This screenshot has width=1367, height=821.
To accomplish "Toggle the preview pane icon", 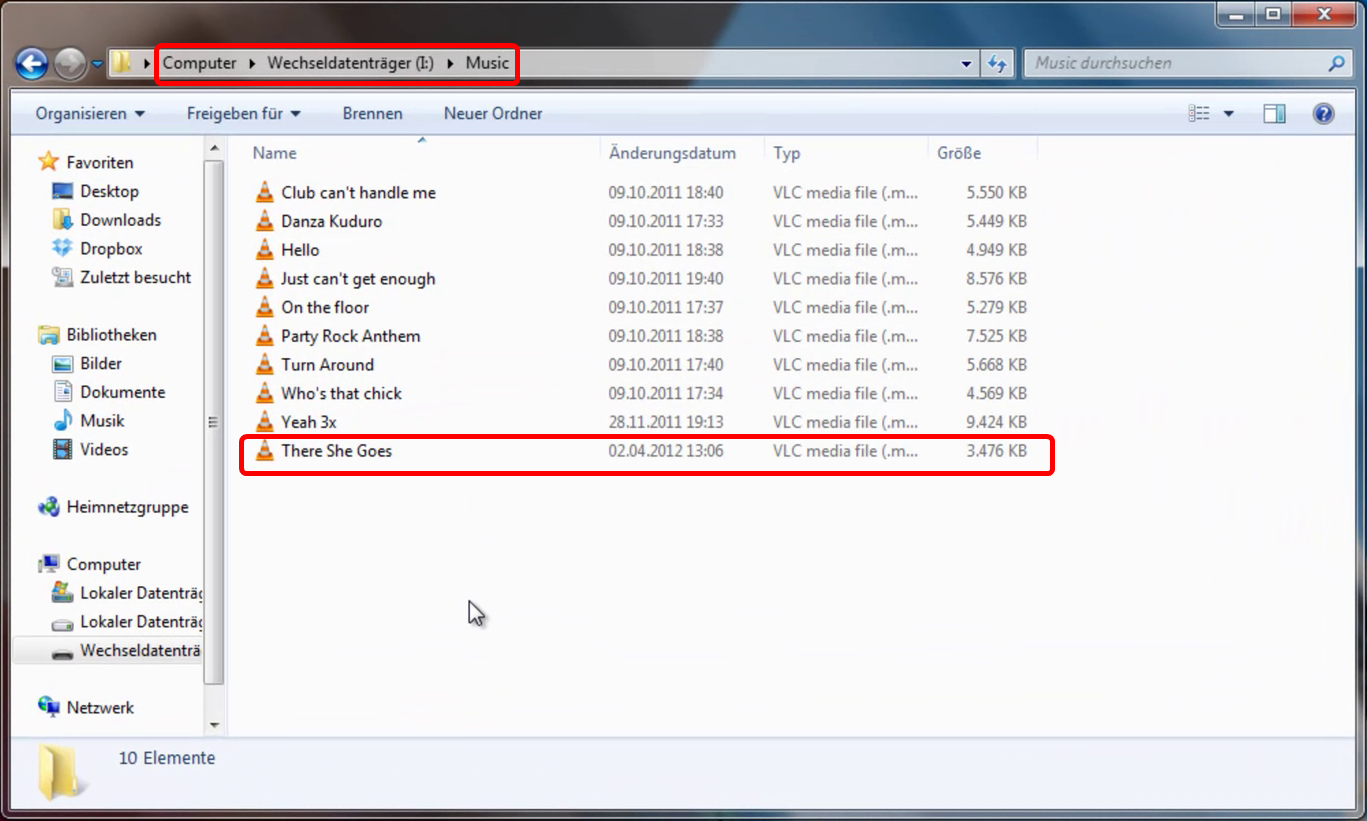I will [x=1274, y=114].
